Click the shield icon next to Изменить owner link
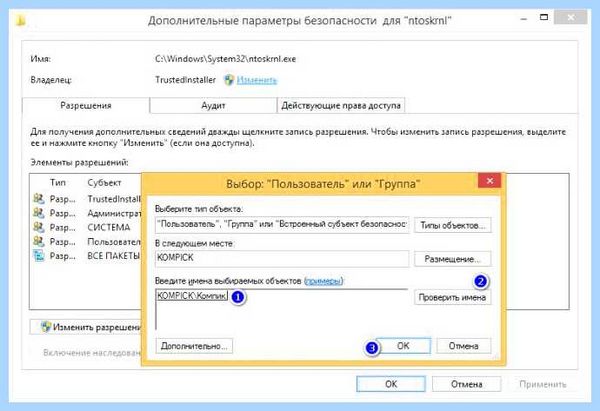The image size is (600, 411). coord(229,80)
